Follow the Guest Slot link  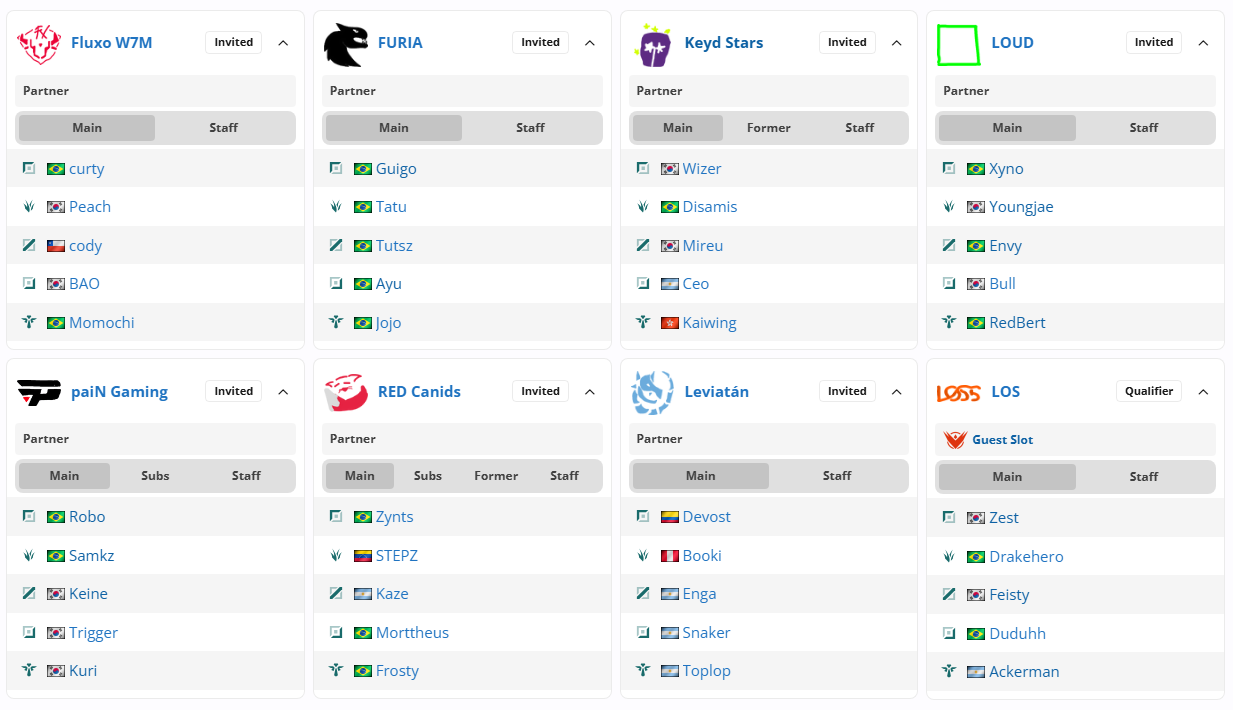(x=1003, y=440)
